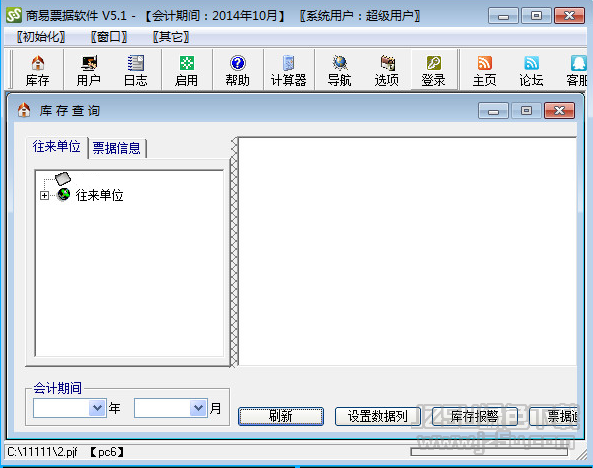Click the house icon of 库存查询 window
Viewport: 593px width, 468px height.
(x=24, y=110)
